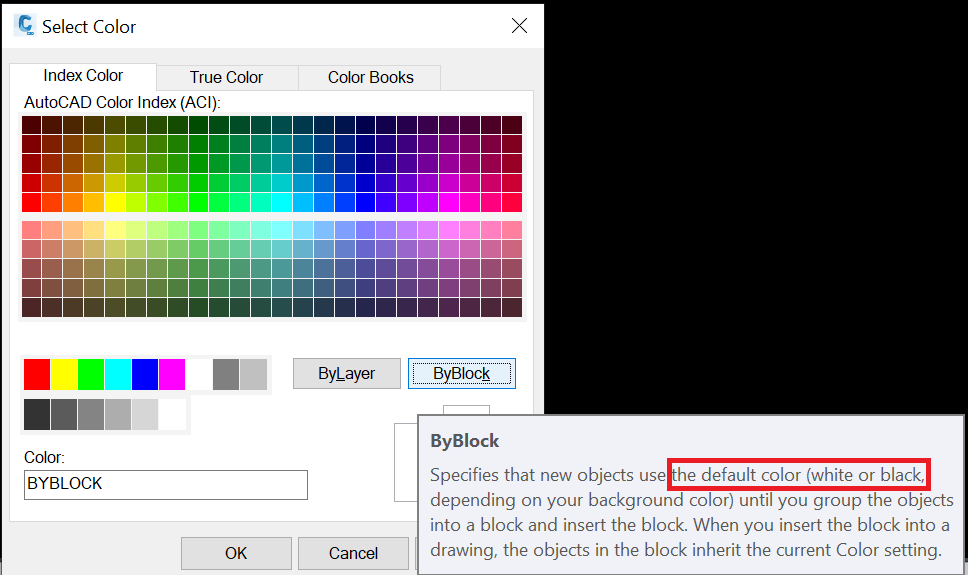Select the middle gray swatch, third in shades row
Screen dimensions: 968x575
(x=91, y=414)
